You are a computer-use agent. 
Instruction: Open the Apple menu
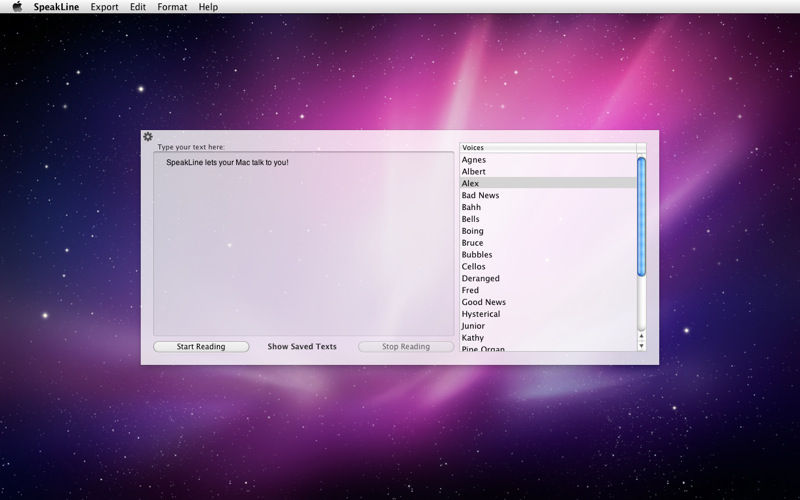17,7
